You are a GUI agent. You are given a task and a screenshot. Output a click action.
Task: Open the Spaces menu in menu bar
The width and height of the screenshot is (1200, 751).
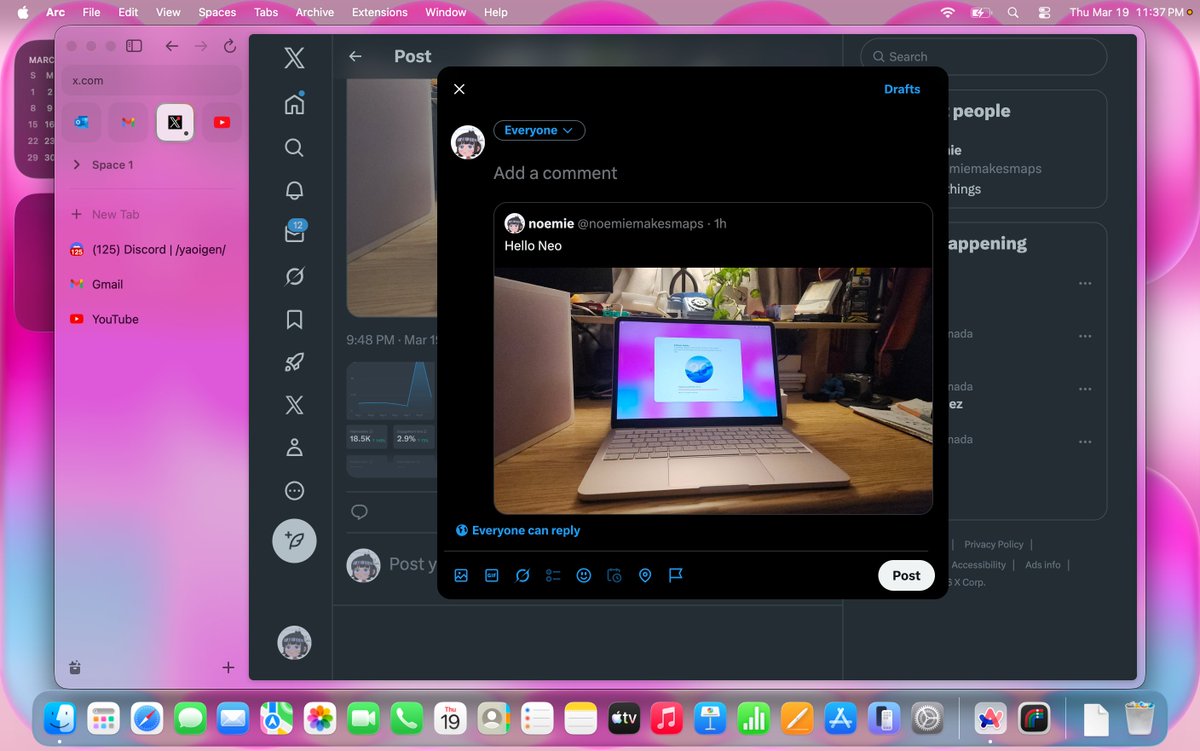[x=217, y=12]
